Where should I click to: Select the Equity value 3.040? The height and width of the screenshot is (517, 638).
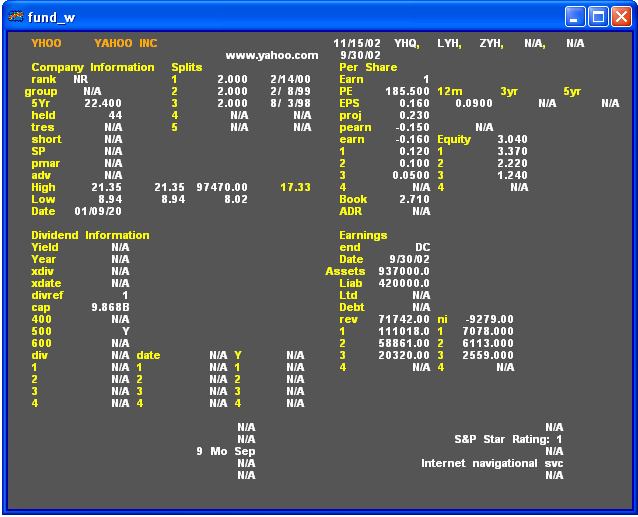coord(512,140)
